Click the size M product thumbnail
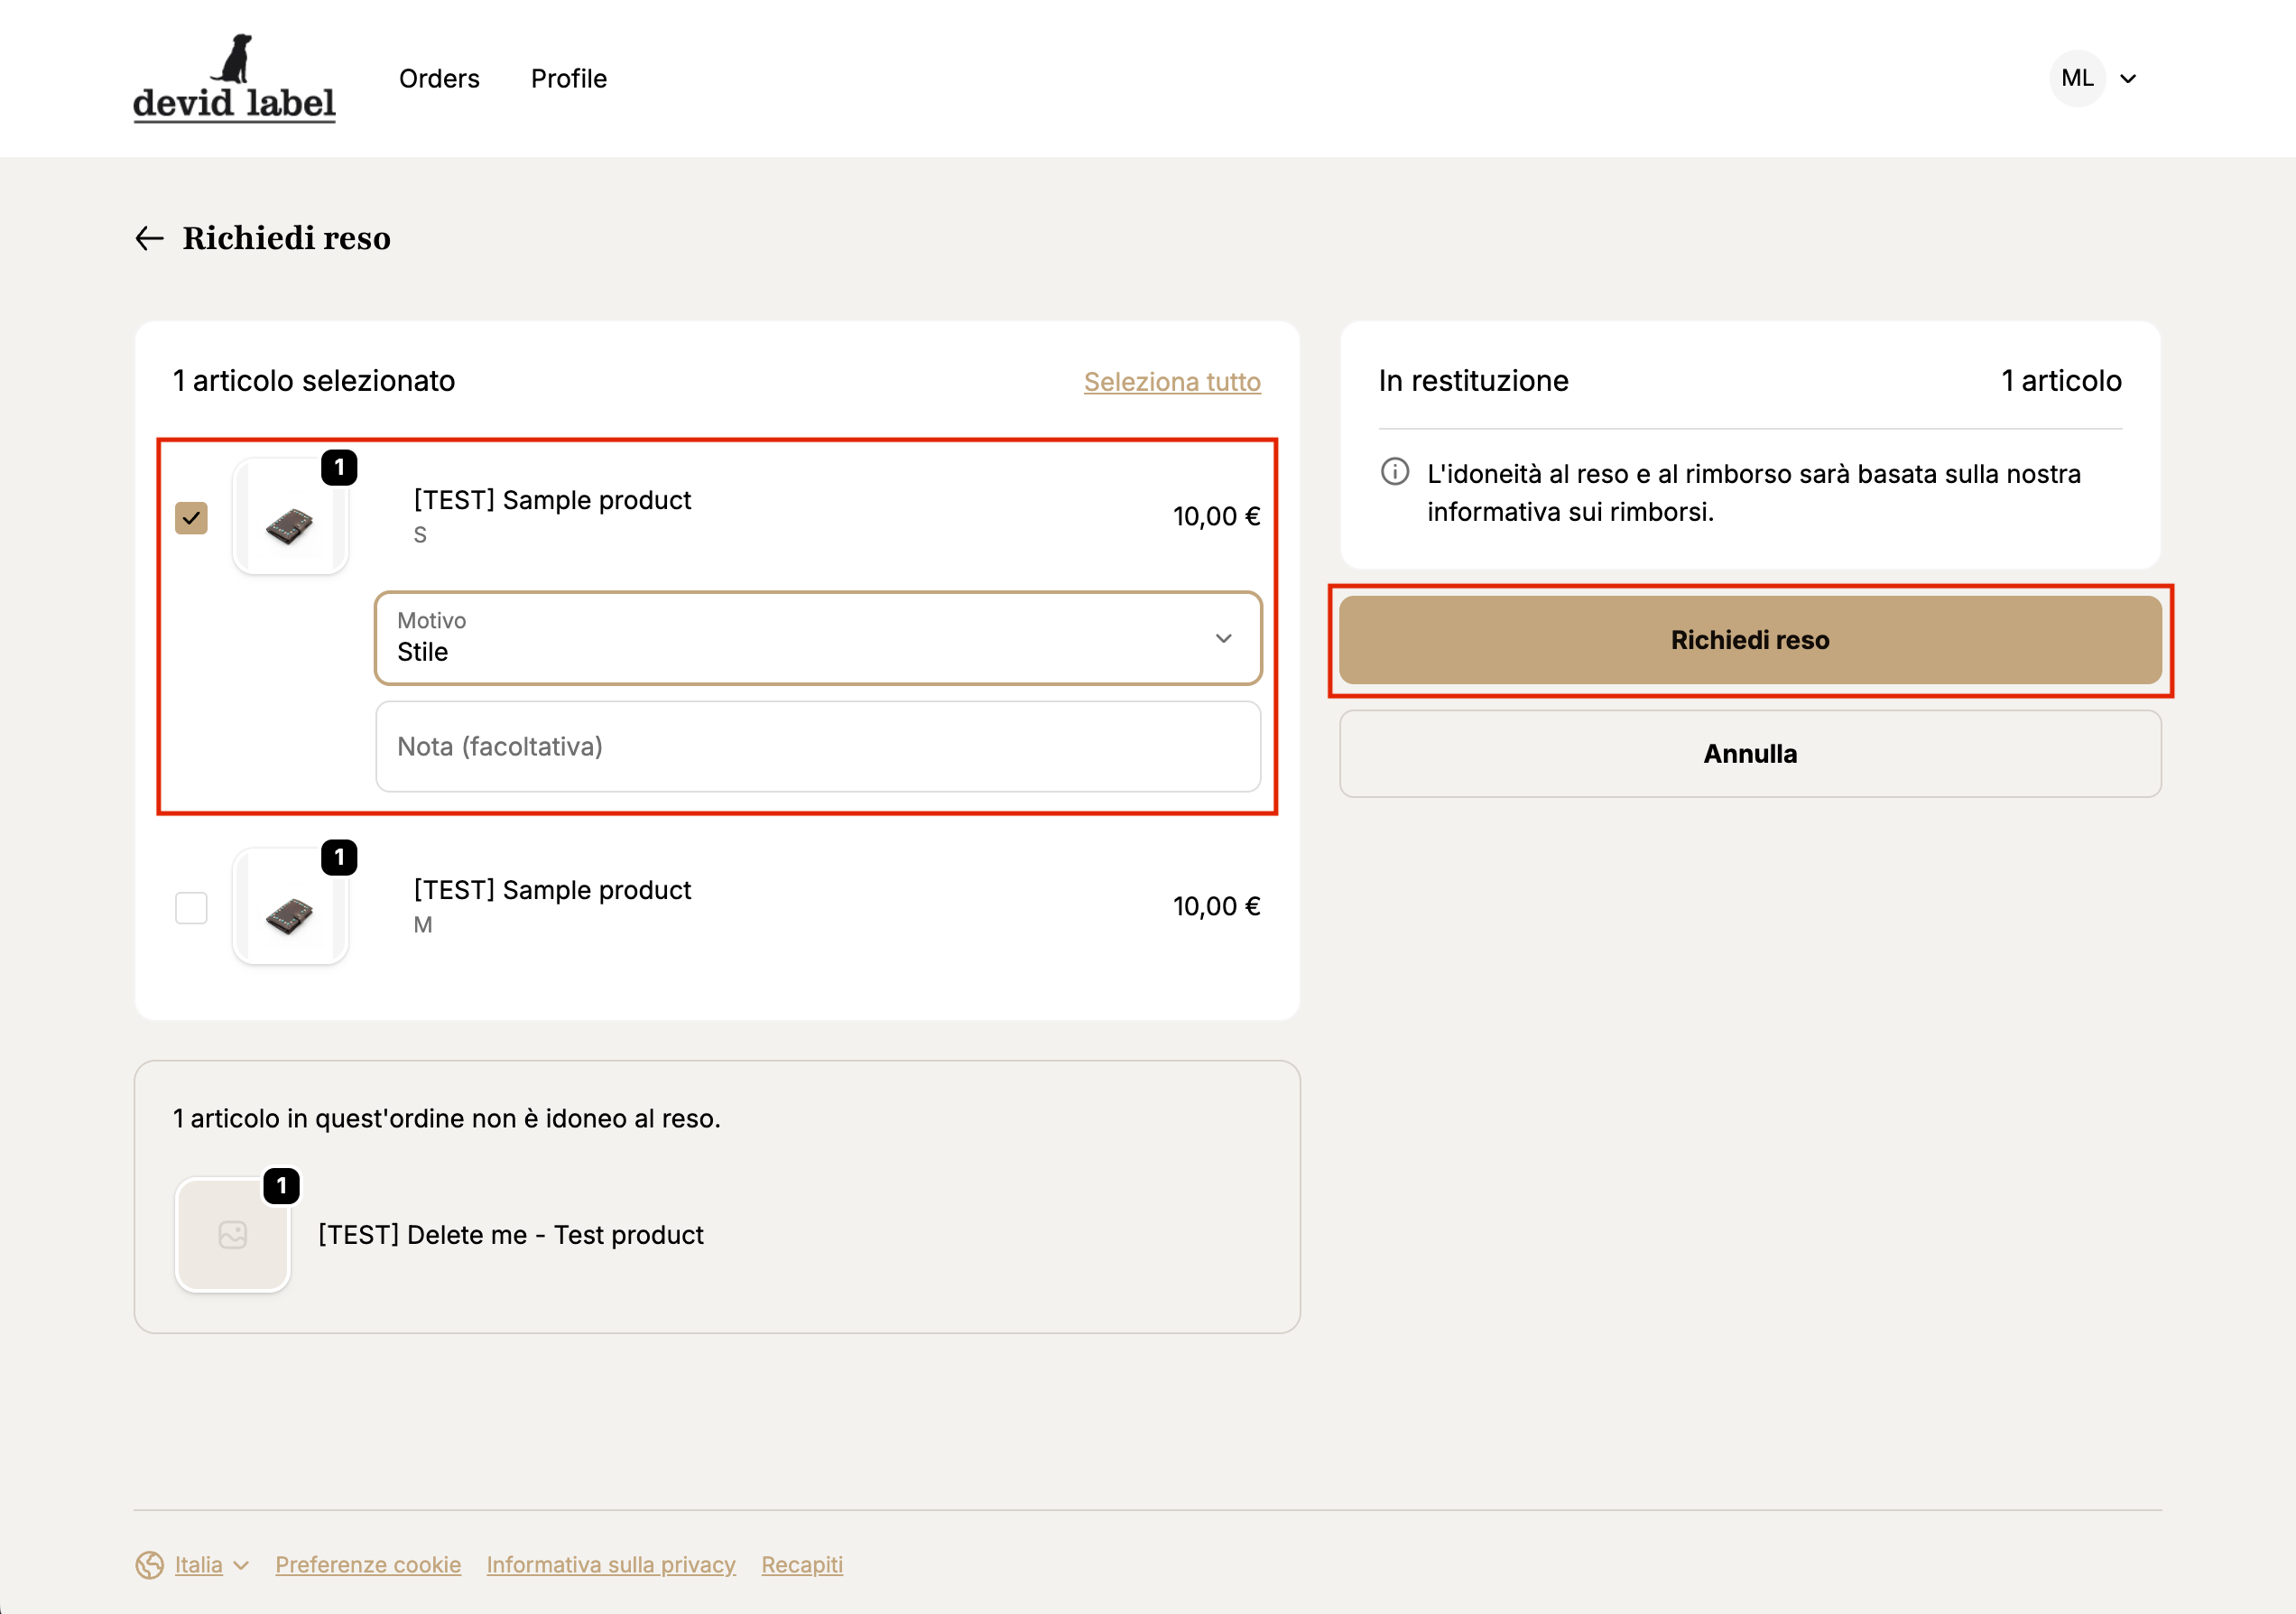The image size is (2296, 1614). pos(290,907)
